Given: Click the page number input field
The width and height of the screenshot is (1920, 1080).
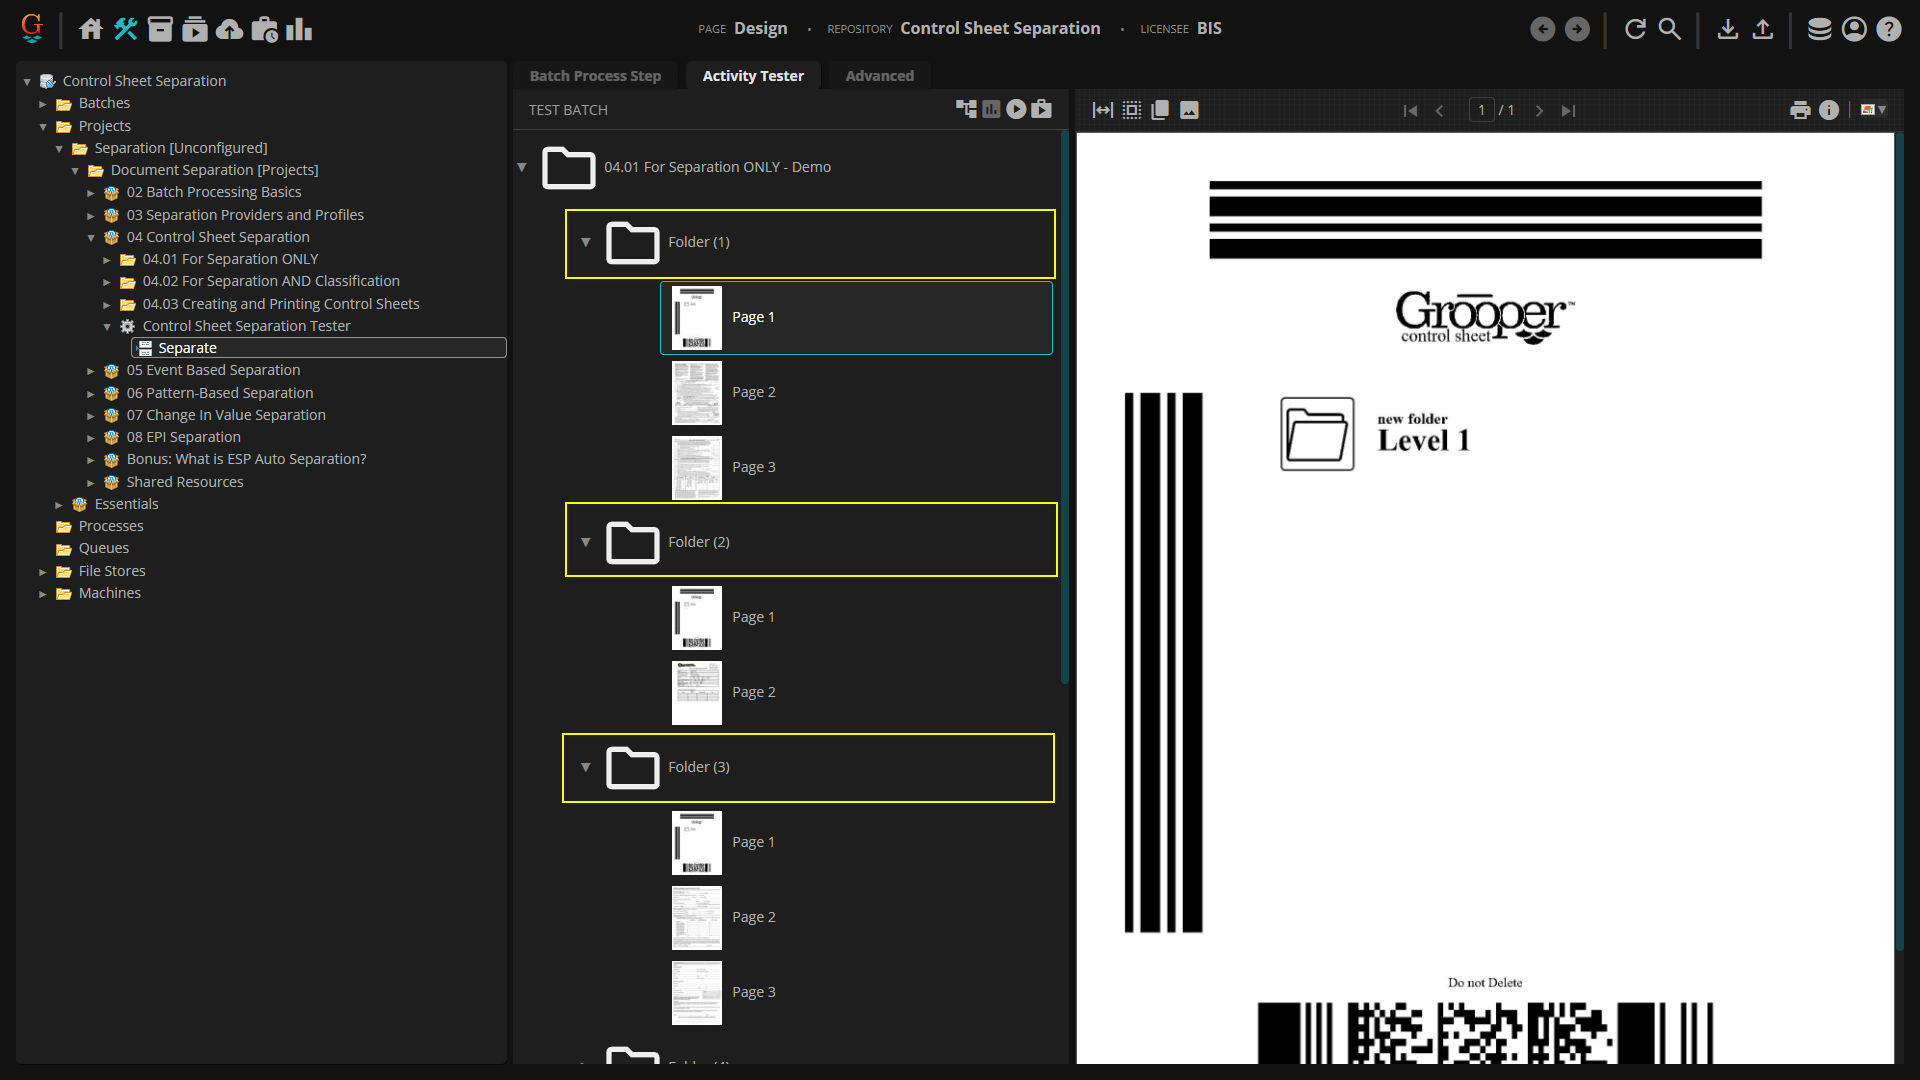Looking at the screenshot, I should (x=1481, y=110).
